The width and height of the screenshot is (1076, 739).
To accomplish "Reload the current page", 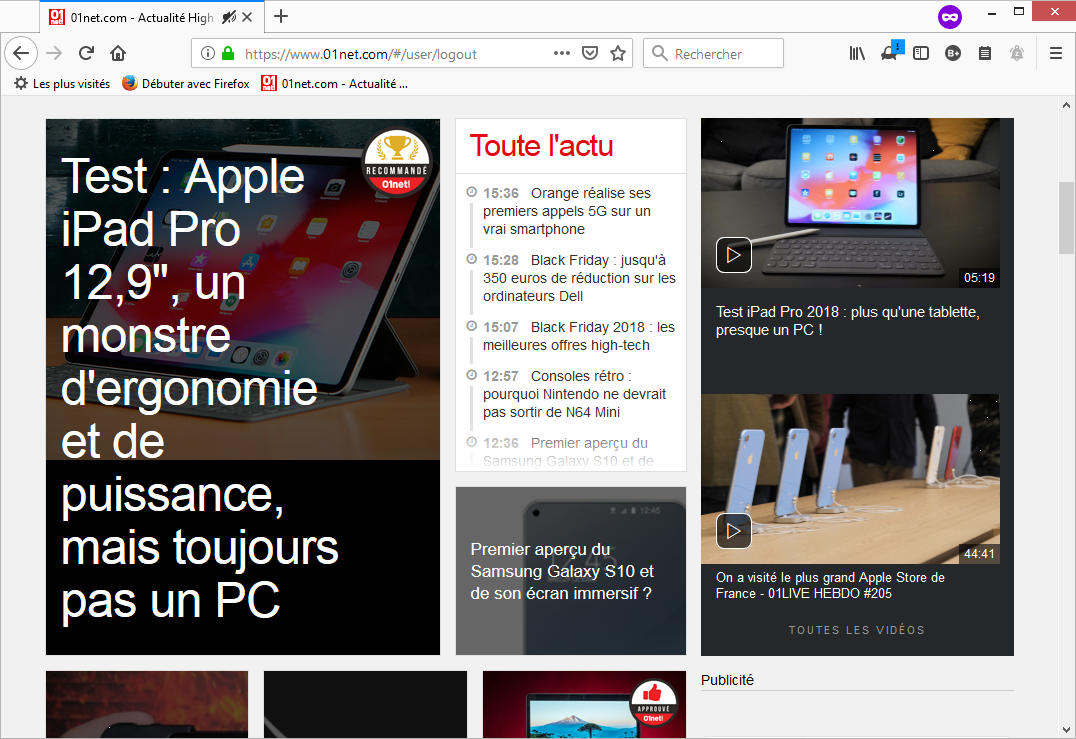I will 86,54.
